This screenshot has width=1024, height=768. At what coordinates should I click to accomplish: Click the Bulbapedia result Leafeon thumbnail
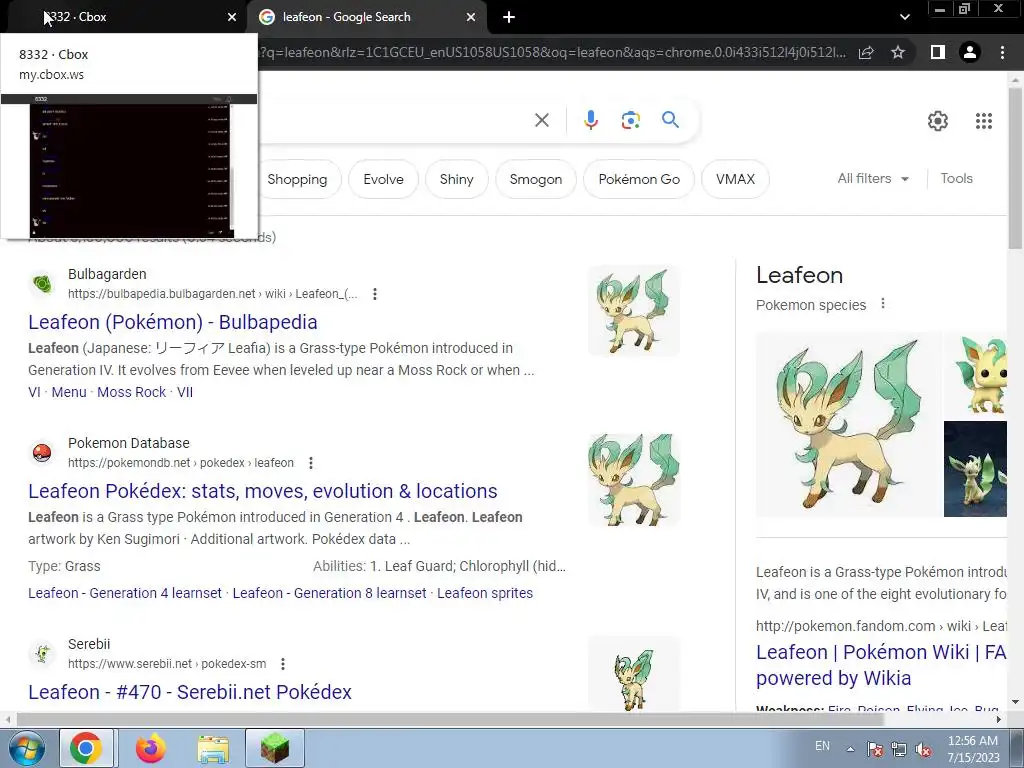pyautogui.click(x=634, y=311)
